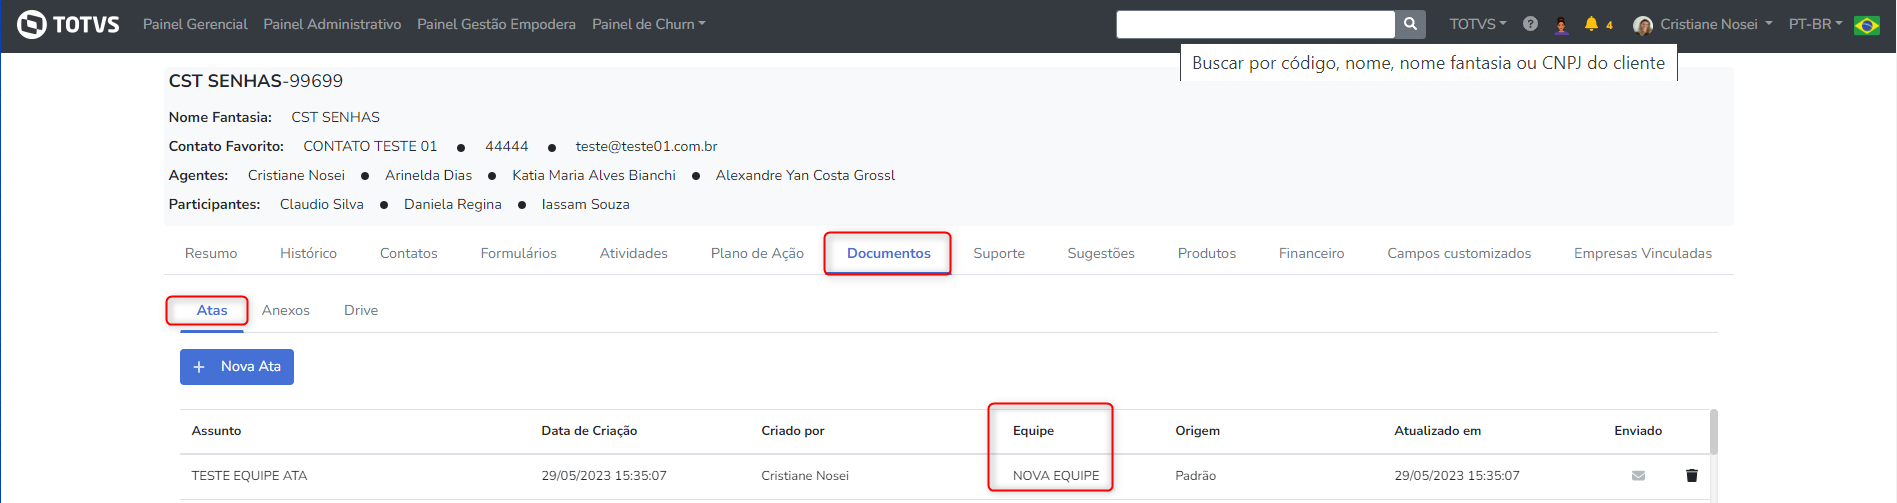
Task: Open the Painel Gerencial link
Action: click(x=195, y=24)
